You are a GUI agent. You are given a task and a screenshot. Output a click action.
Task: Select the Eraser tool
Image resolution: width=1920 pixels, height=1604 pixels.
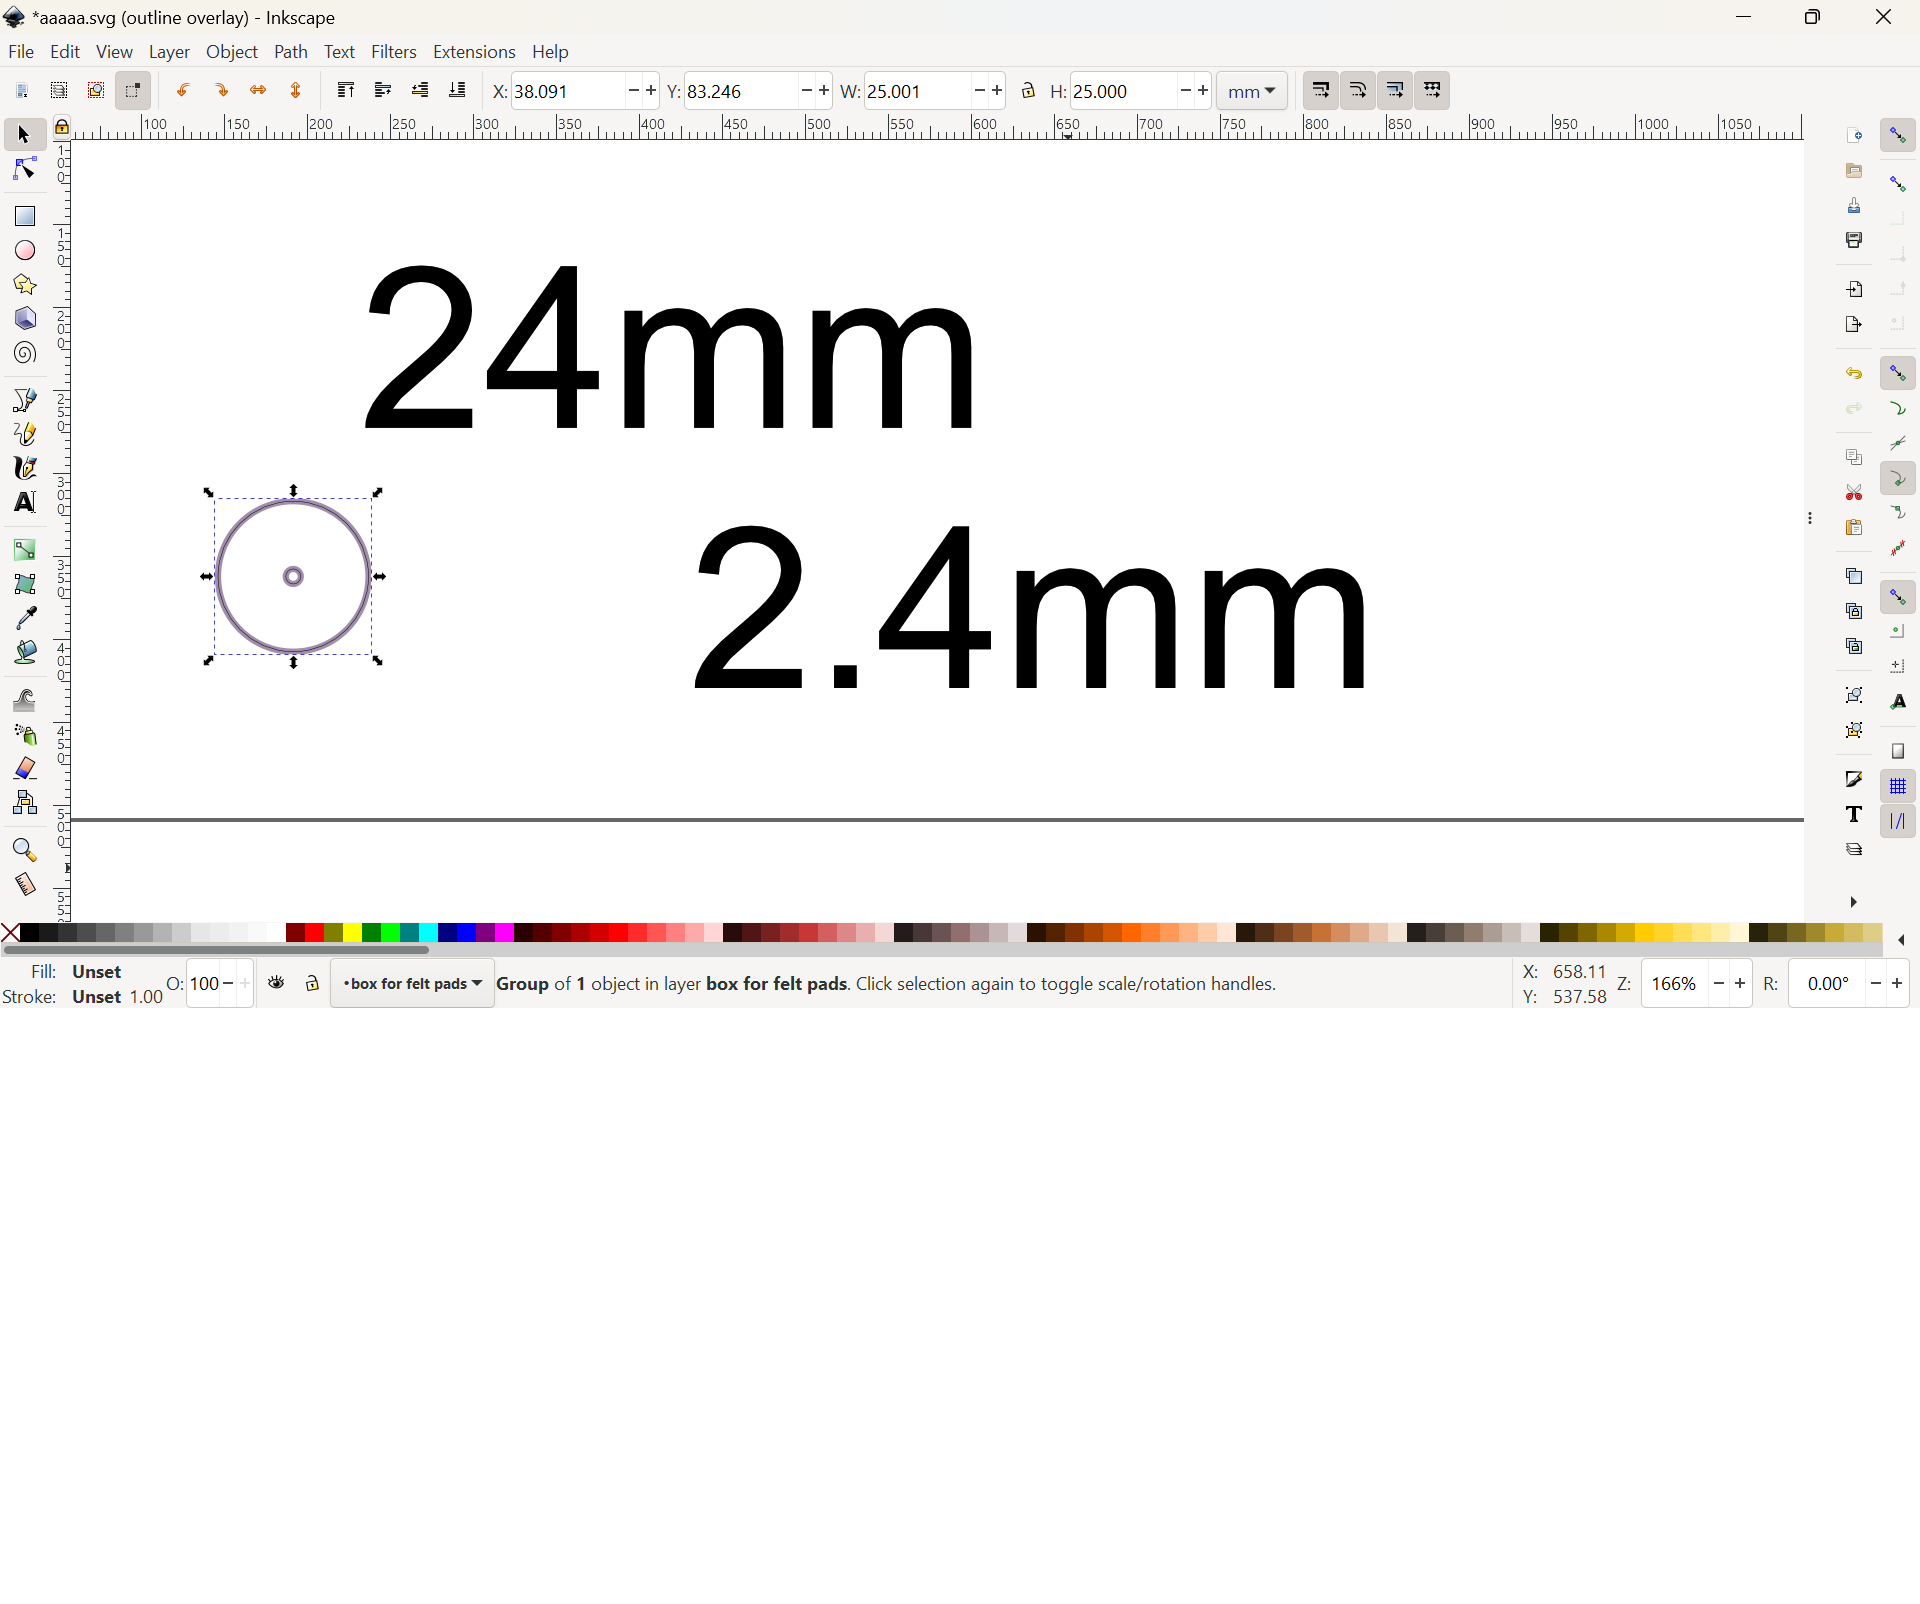click(24, 768)
